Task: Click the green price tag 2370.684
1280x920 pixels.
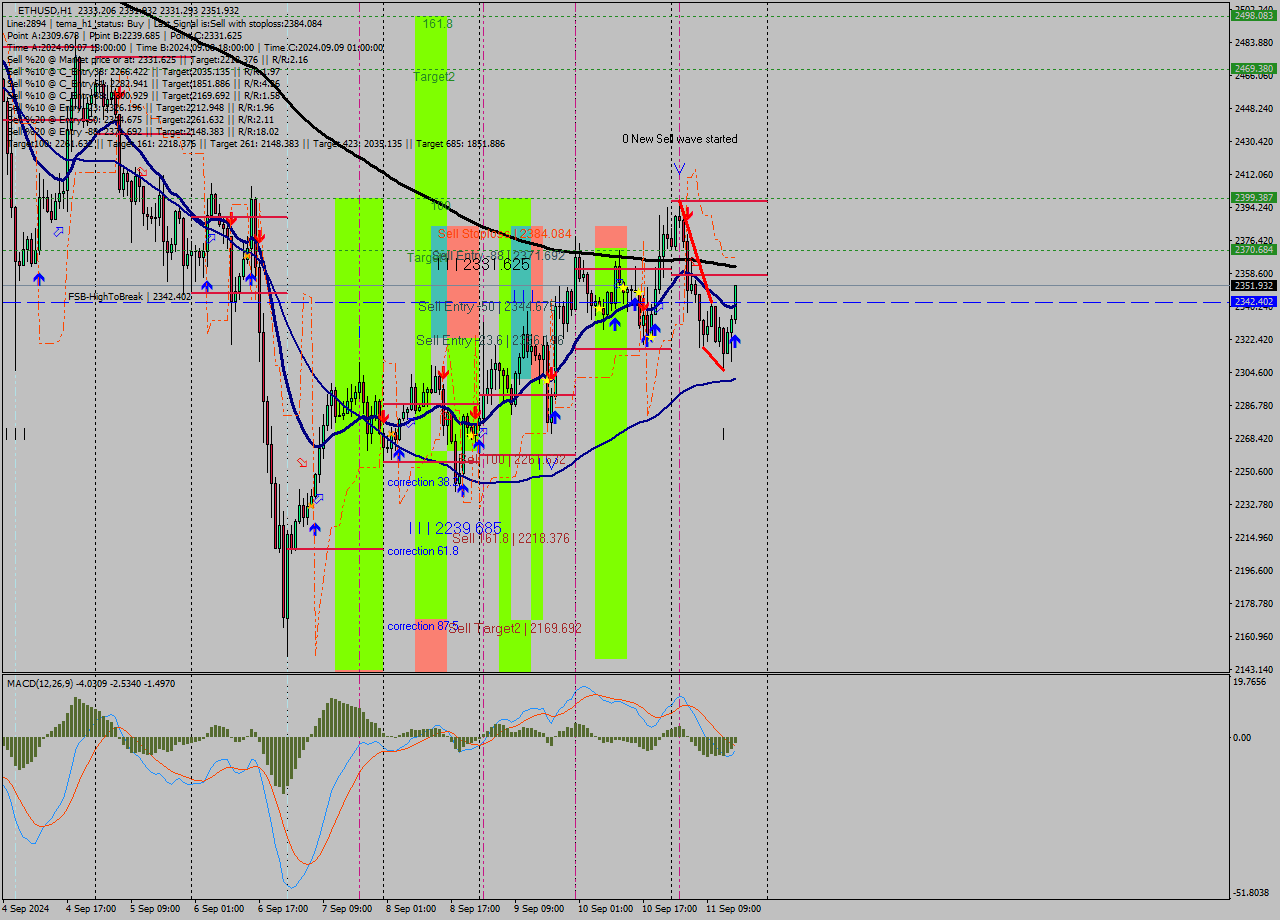Action: [x=1253, y=250]
